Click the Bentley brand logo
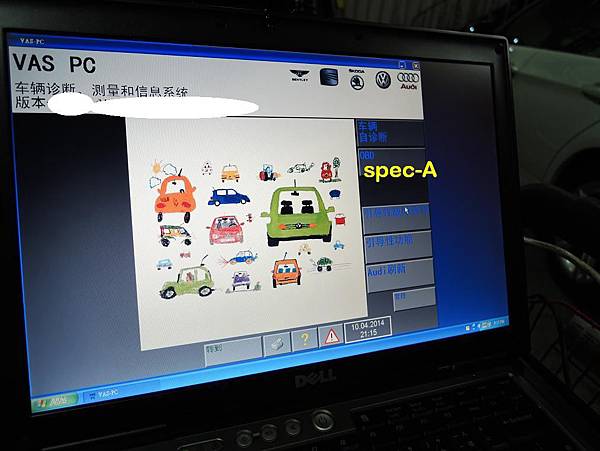600x451 pixels. (300, 75)
